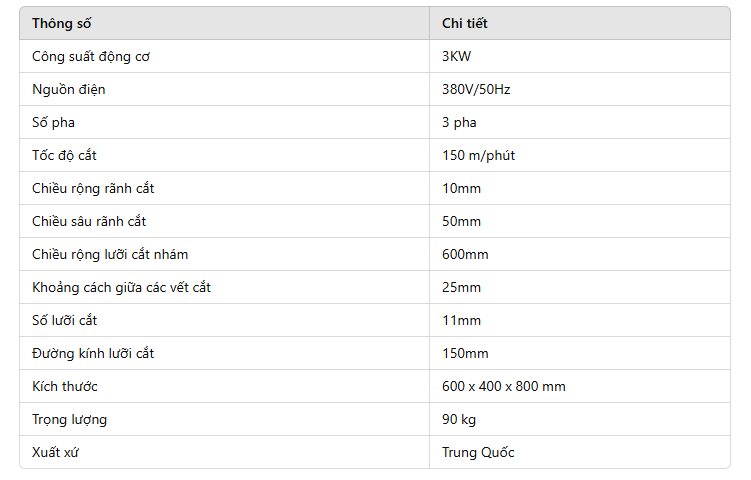This screenshot has width=751, height=480.
Task: Click the "Số pha" row label
Action: pos(54,122)
